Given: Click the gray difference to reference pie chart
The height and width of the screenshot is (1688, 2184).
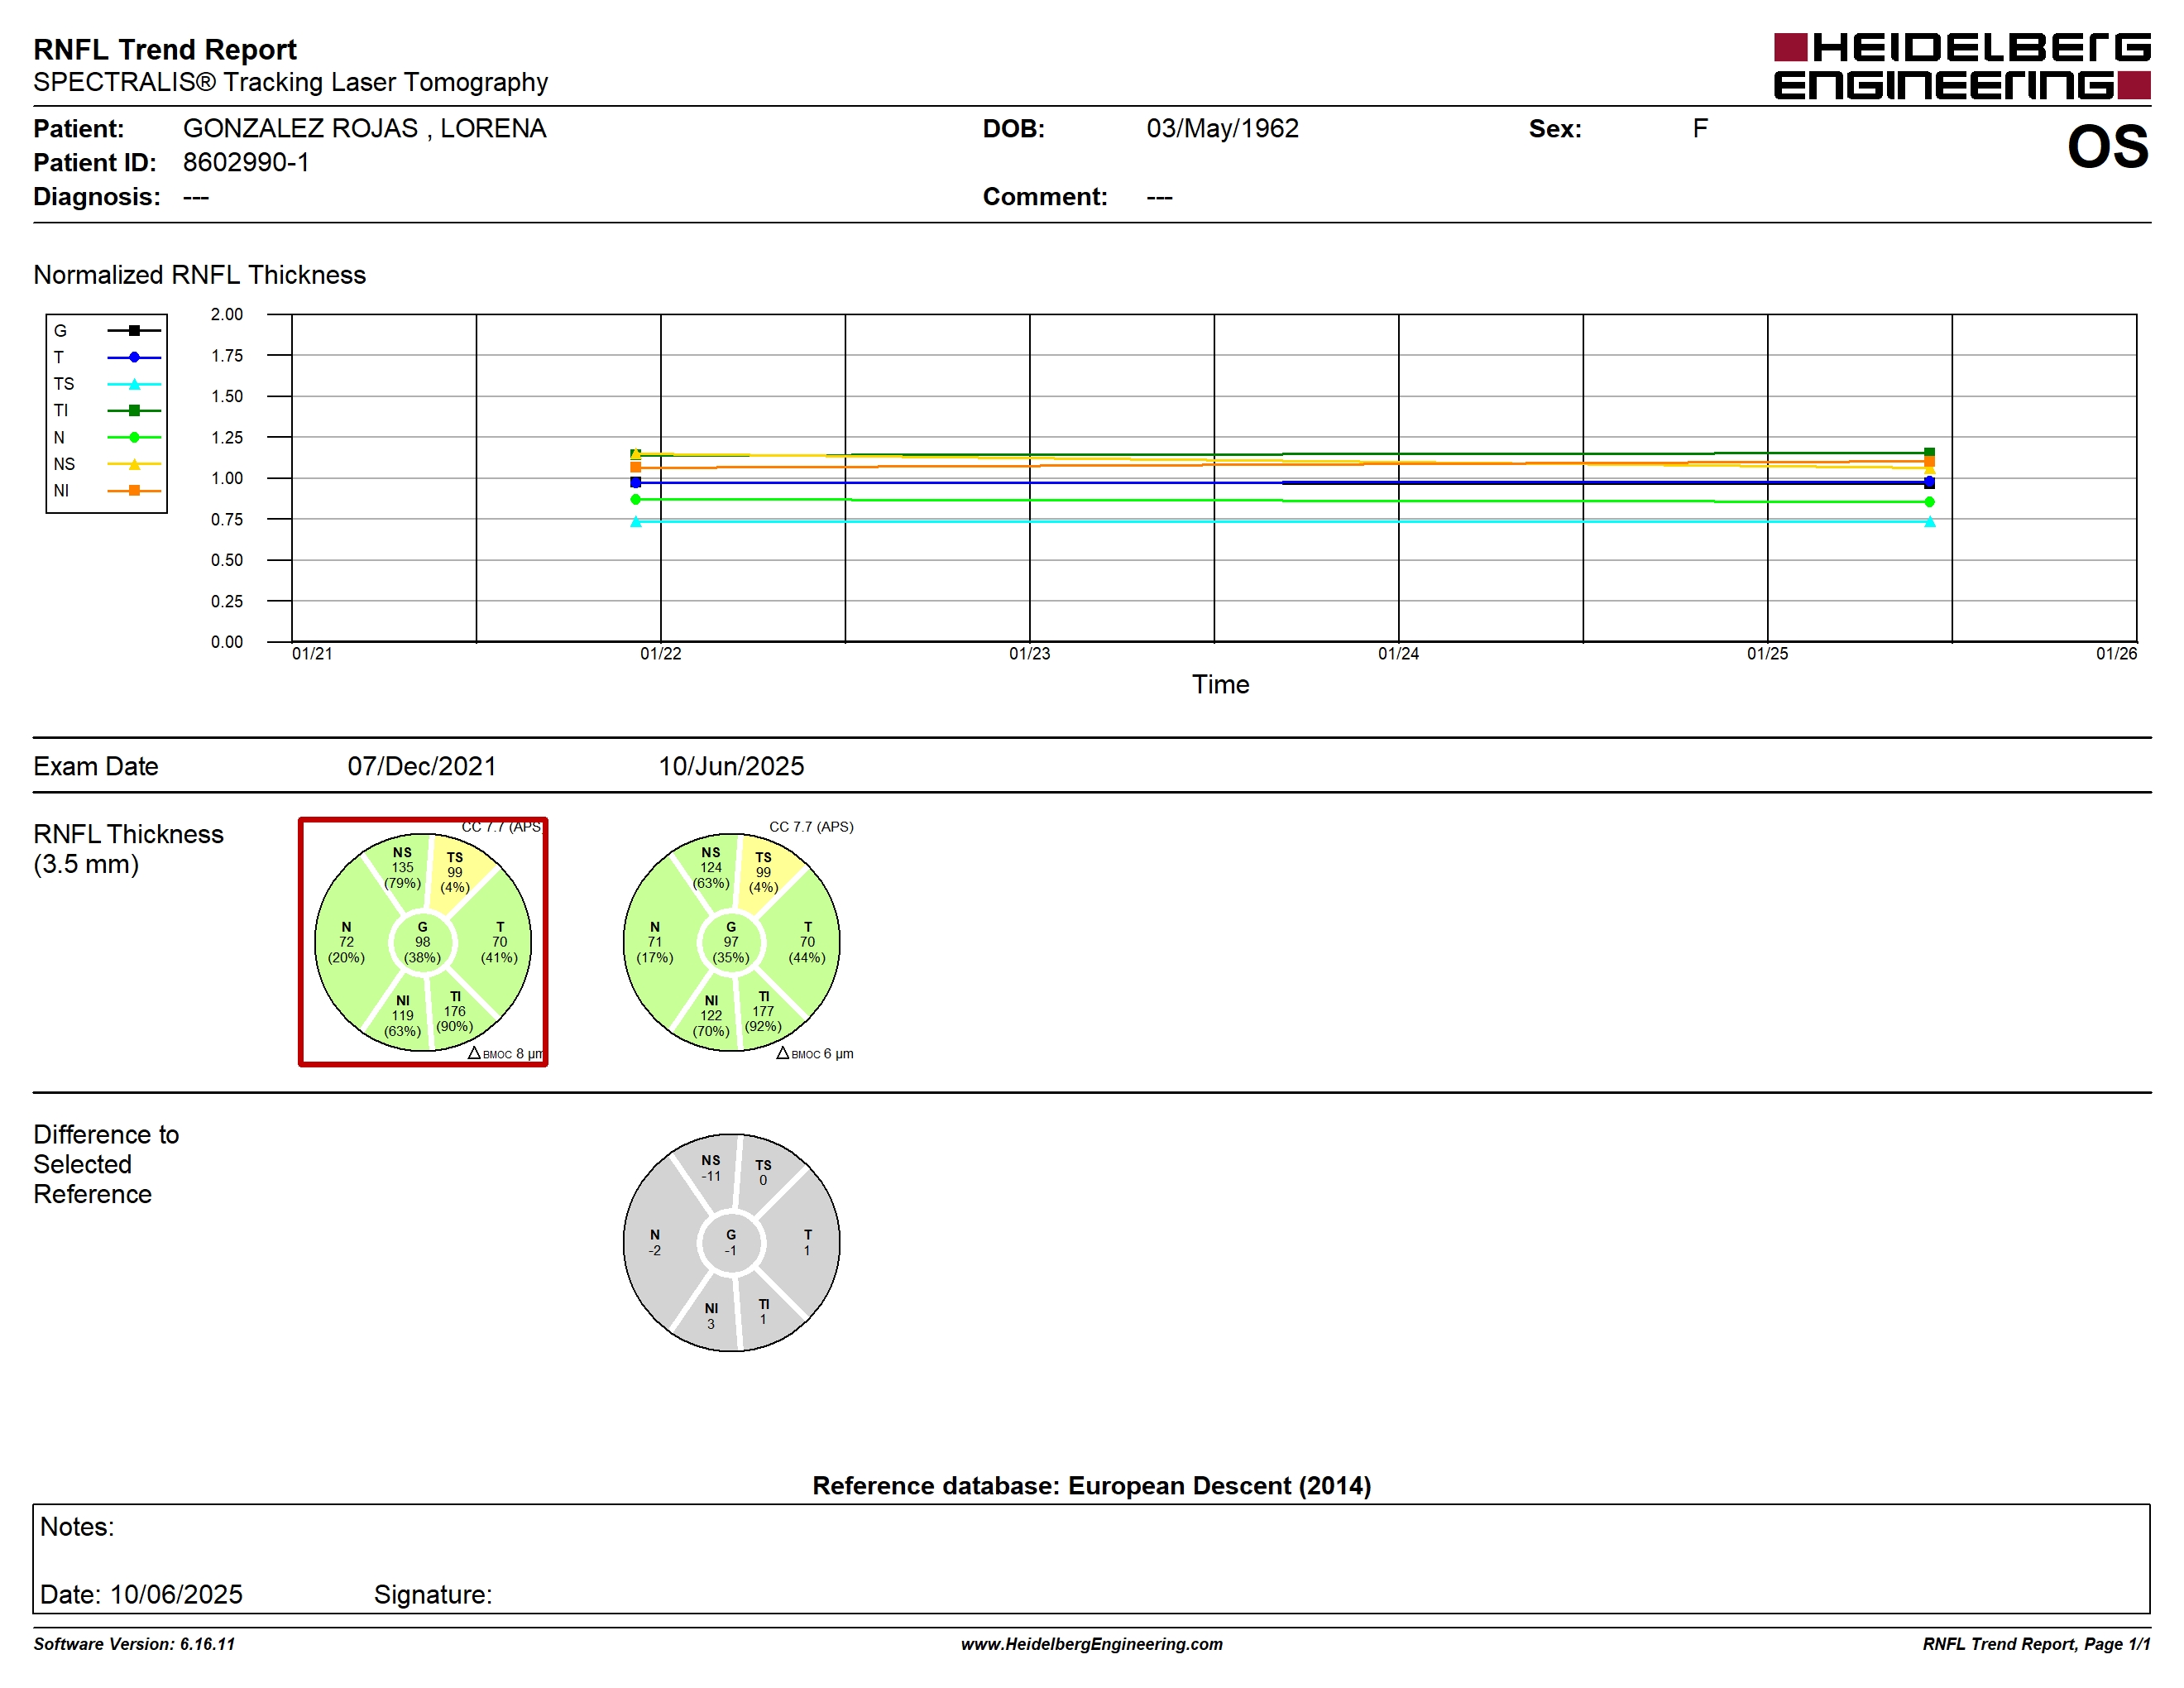Looking at the screenshot, I should point(731,1242).
